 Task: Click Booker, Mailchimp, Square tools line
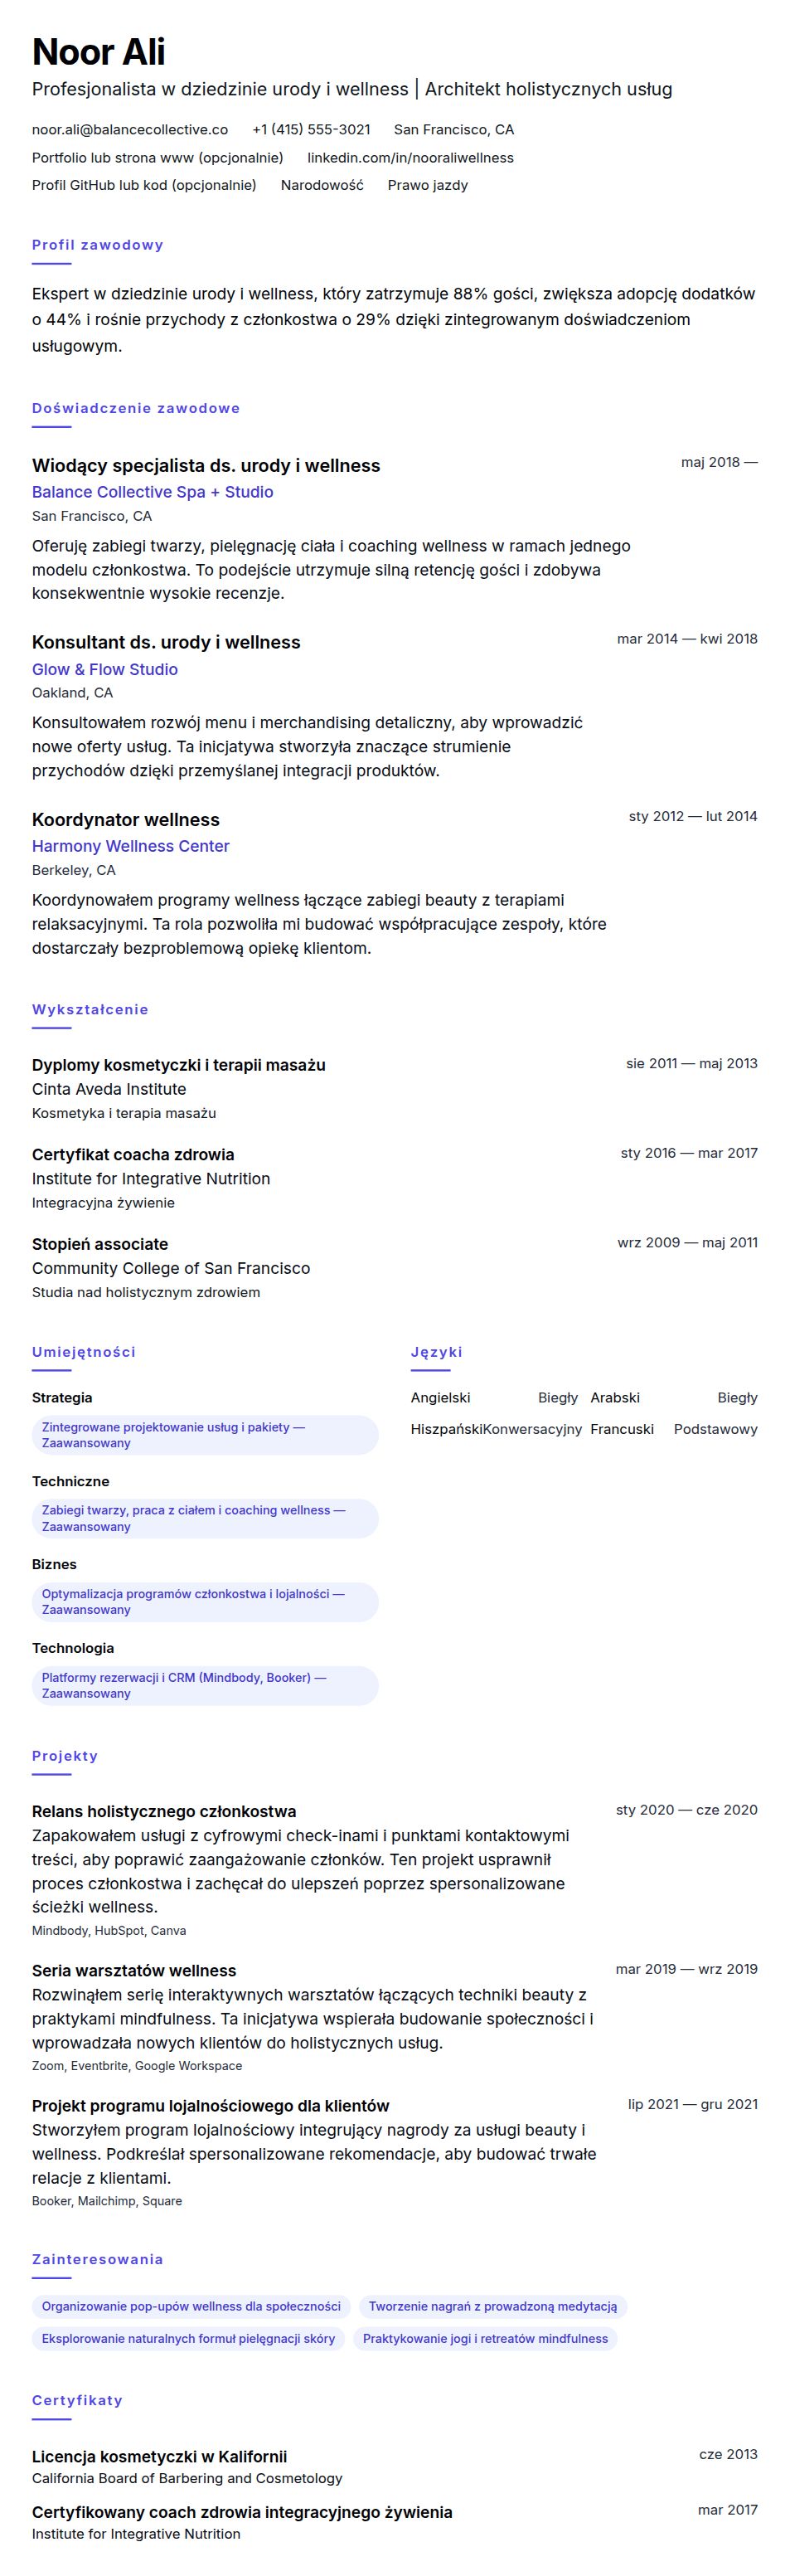pyautogui.click(x=107, y=2201)
